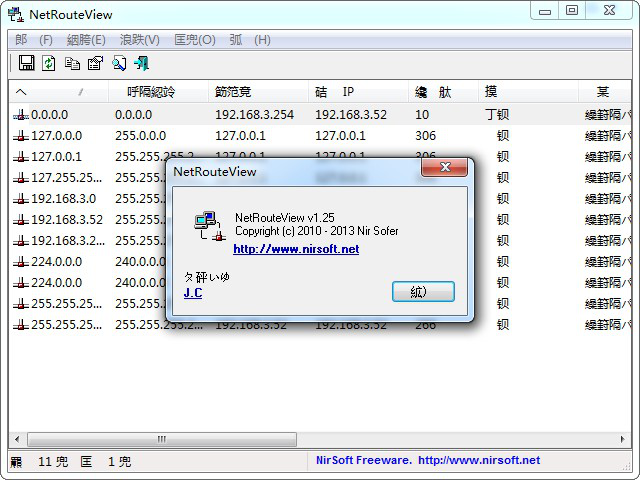Click the scrollbar right arrow
Viewport: 640px width, 480px height.
point(622,439)
